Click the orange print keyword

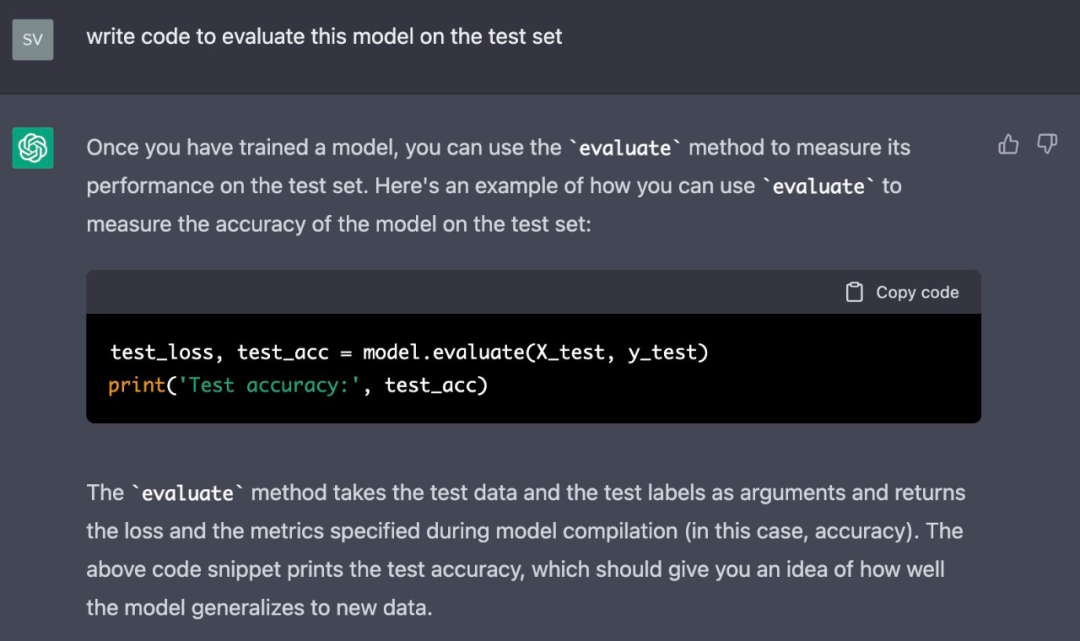tap(136, 385)
